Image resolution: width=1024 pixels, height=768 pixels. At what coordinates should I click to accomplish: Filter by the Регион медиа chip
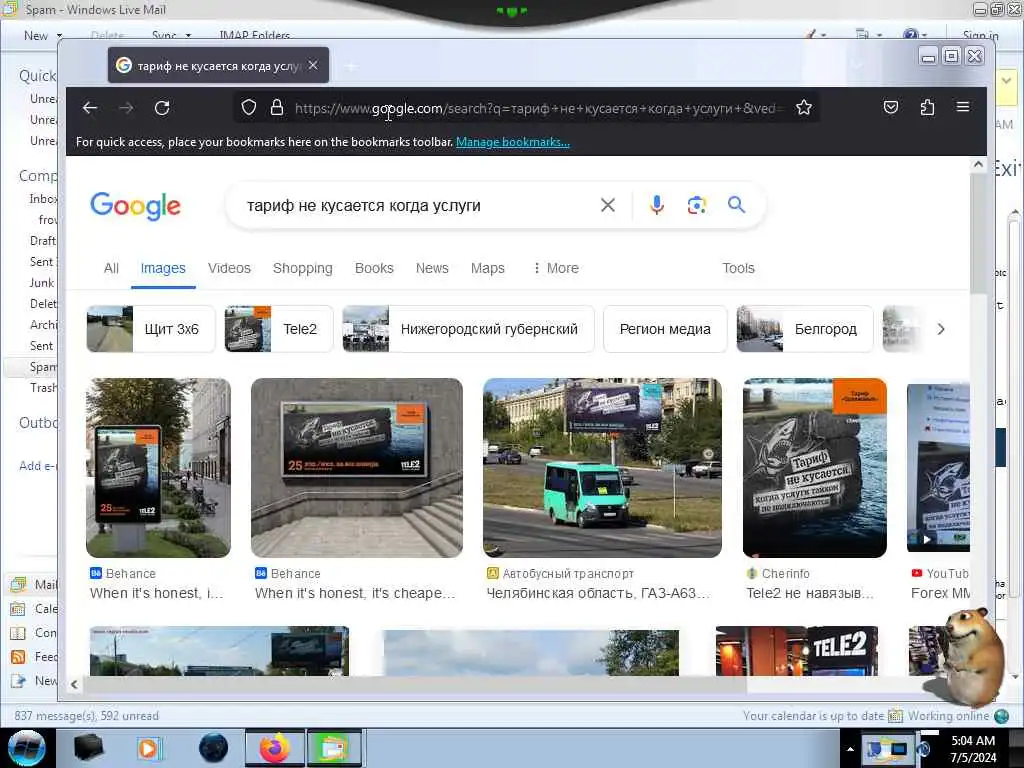665,329
